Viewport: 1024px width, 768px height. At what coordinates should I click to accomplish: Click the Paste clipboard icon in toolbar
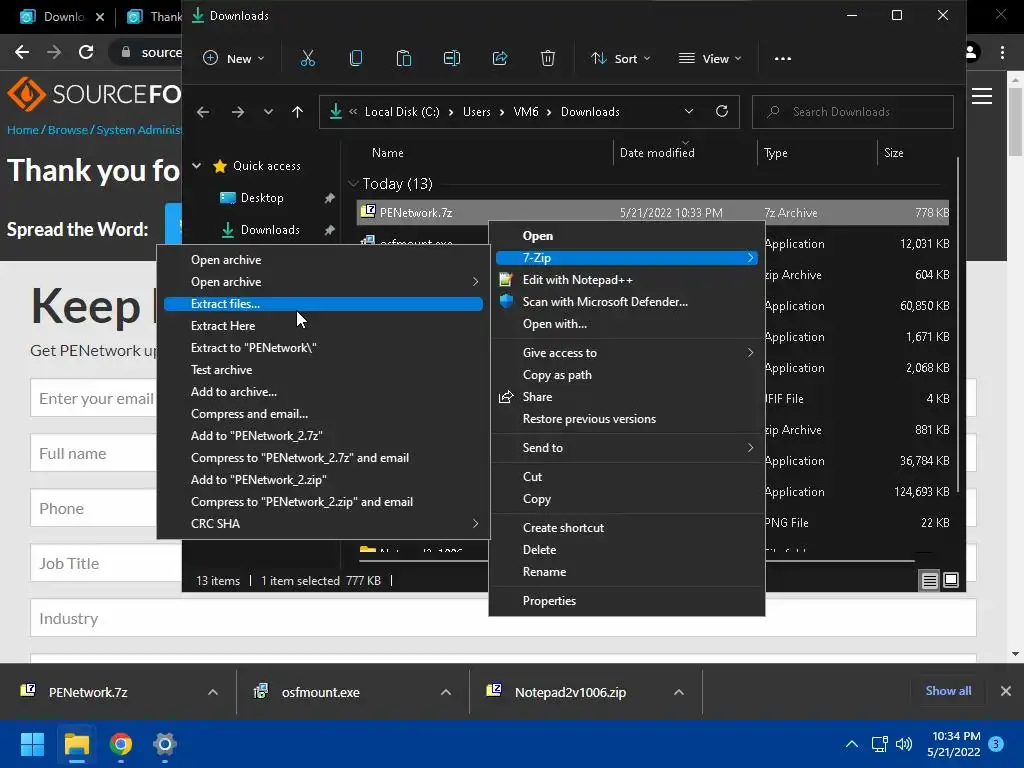tap(404, 58)
